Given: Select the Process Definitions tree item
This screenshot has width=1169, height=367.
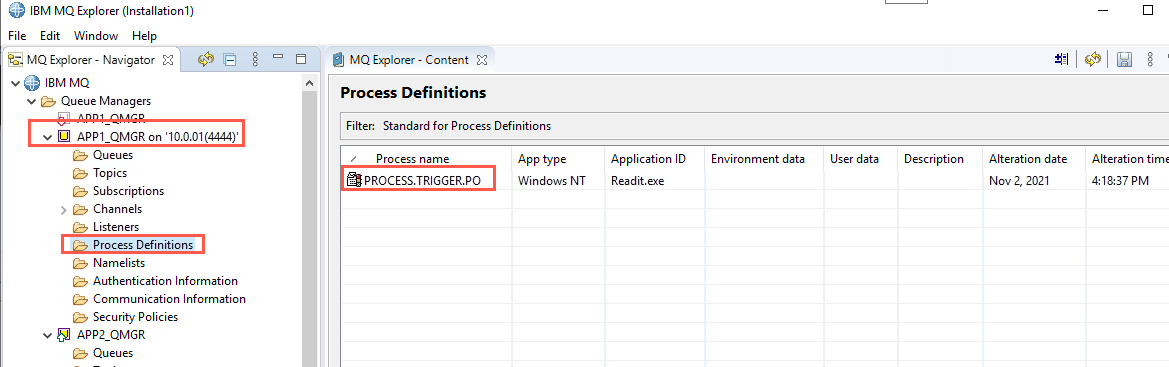Looking at the screenshot, I should (143, 245).
